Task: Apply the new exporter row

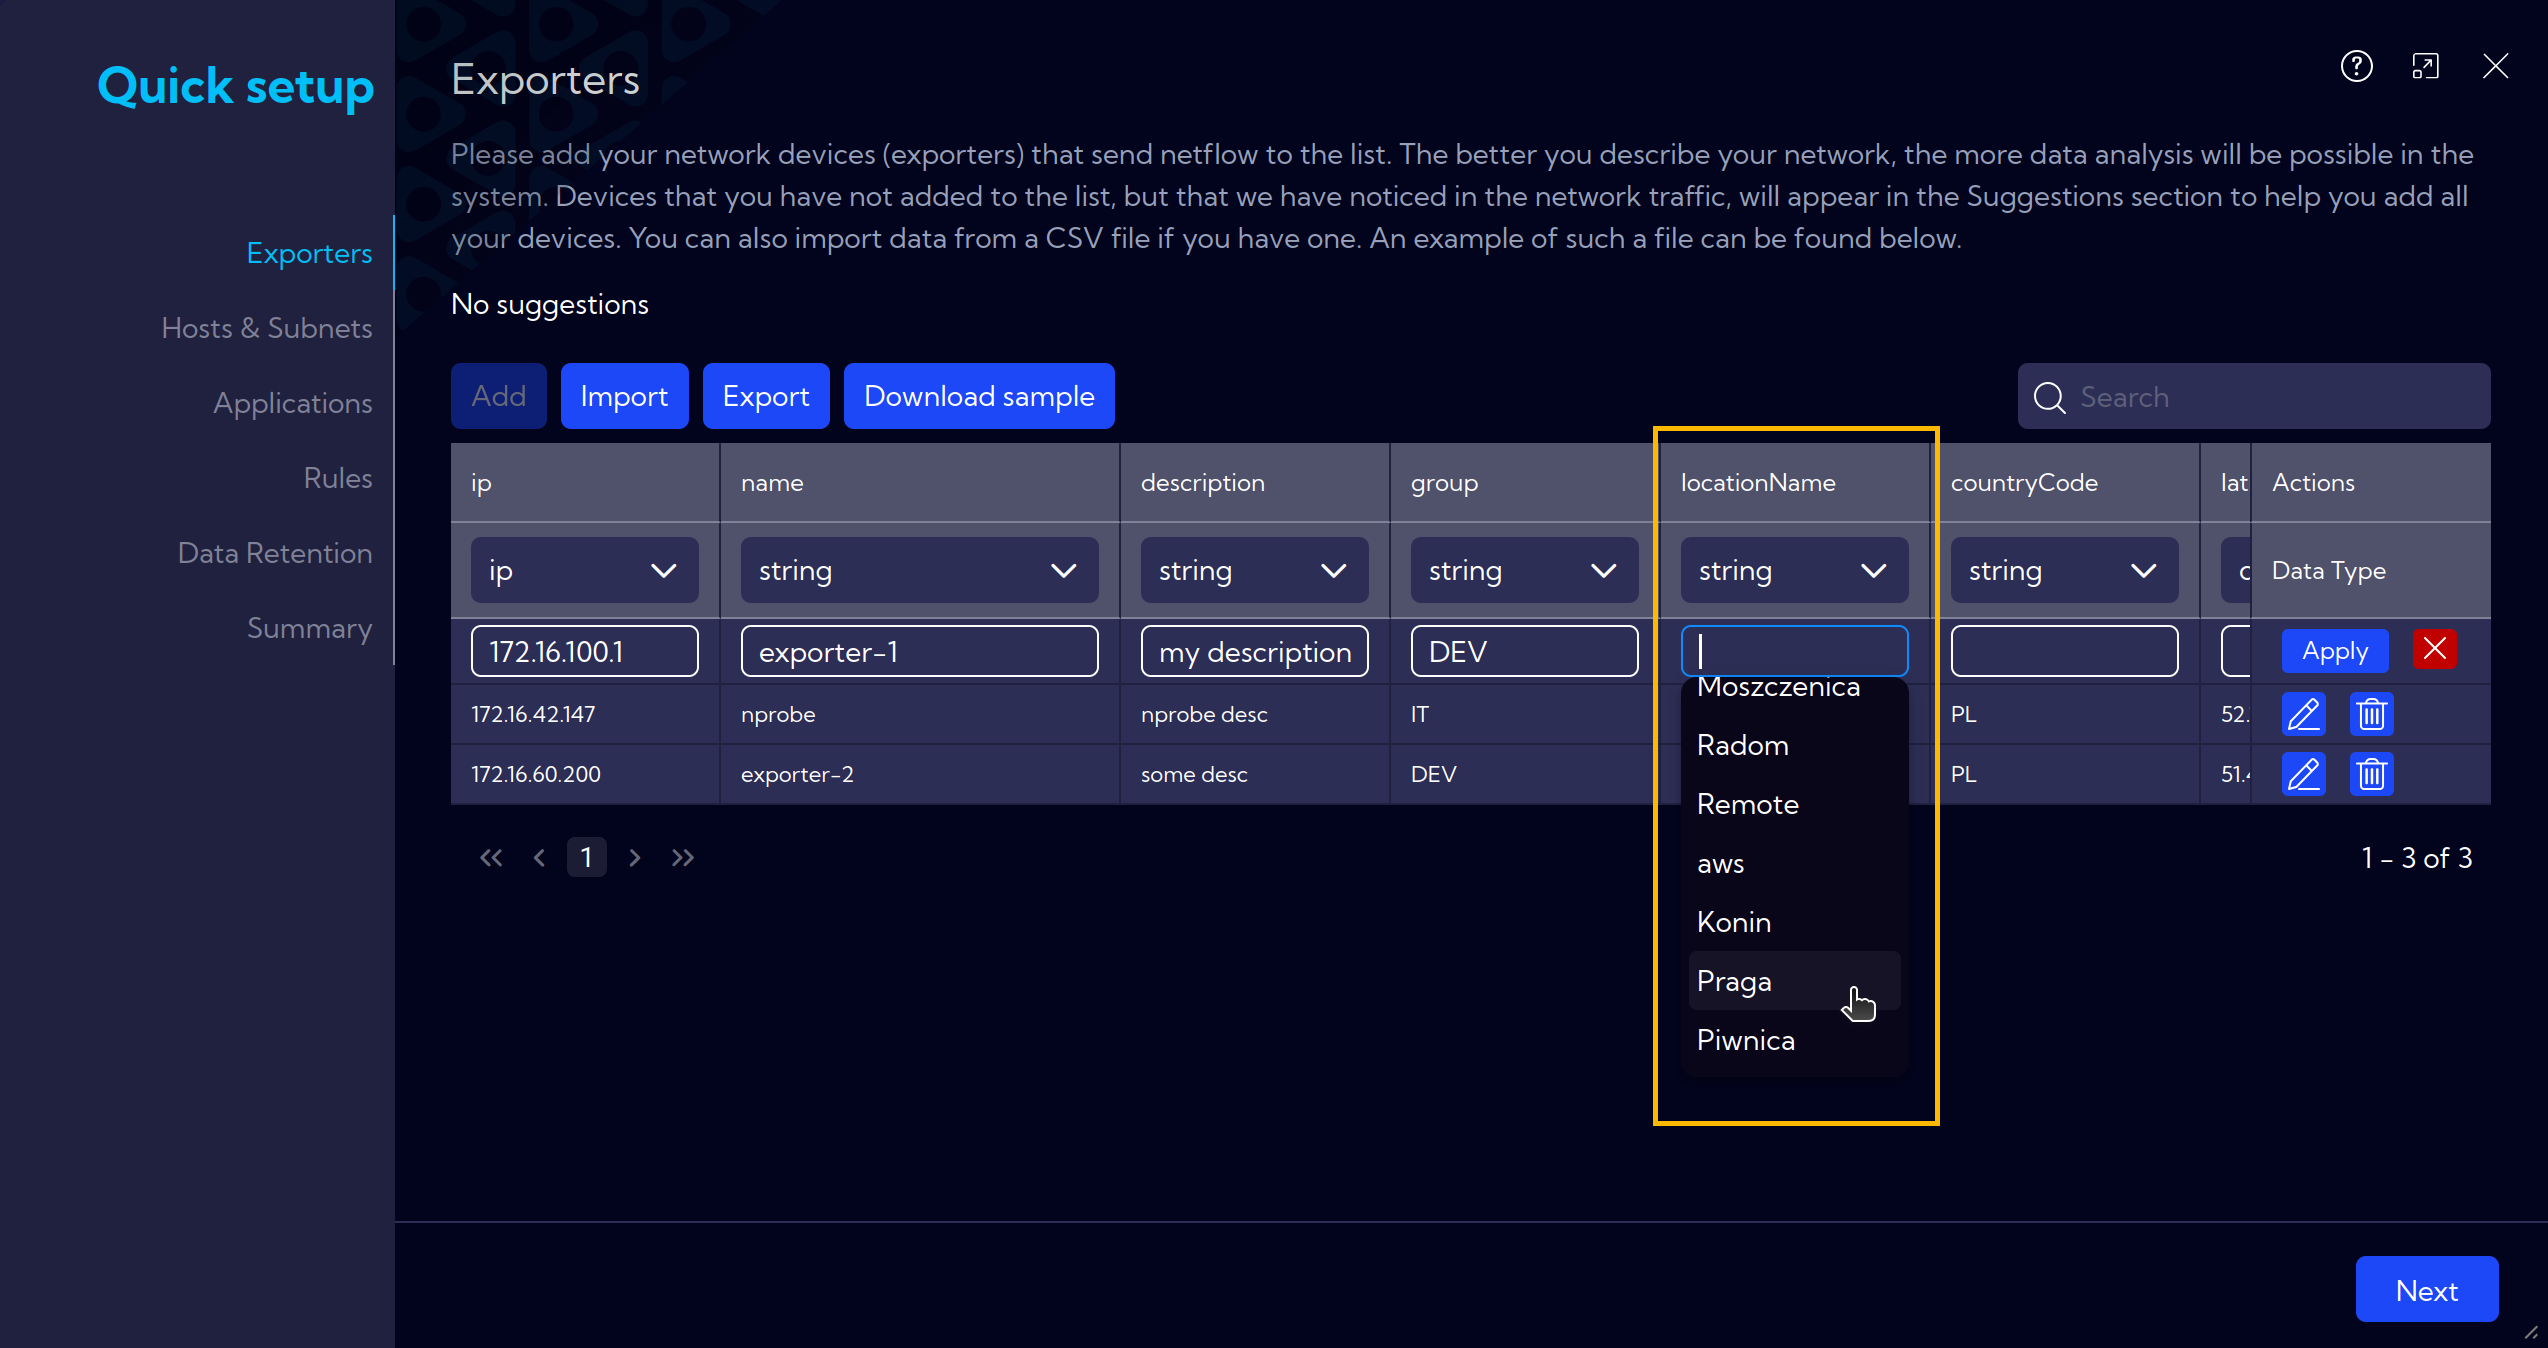Action: coord(2335,651)
